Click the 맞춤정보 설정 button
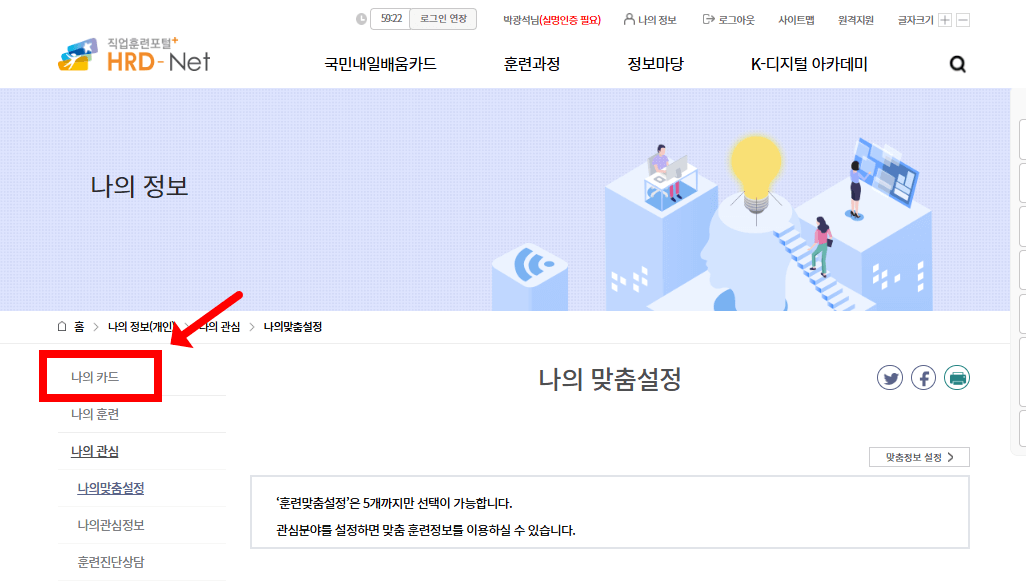Screen dimensions: 1026x584 coord(919,457)
